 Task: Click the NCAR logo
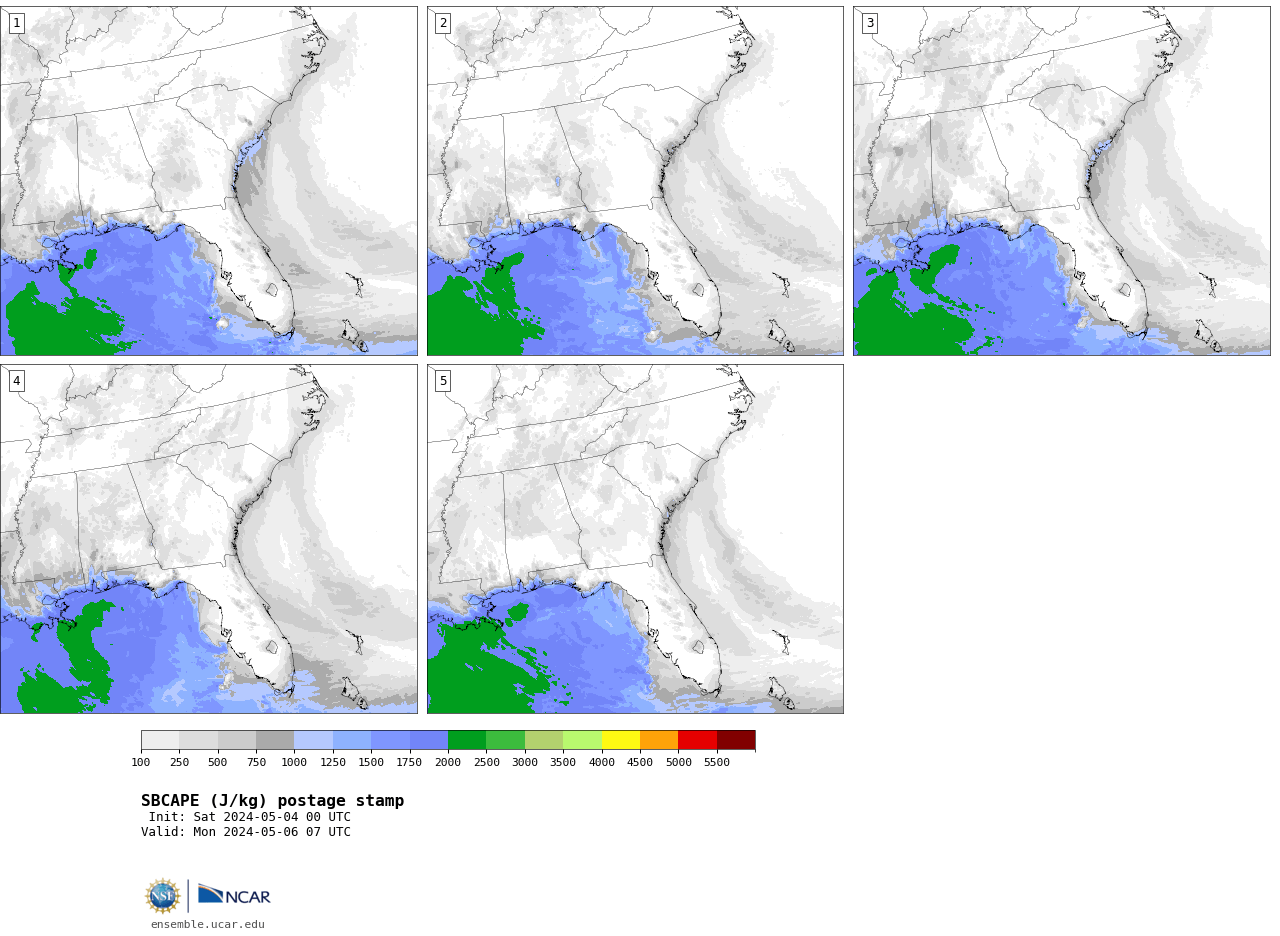234,895
